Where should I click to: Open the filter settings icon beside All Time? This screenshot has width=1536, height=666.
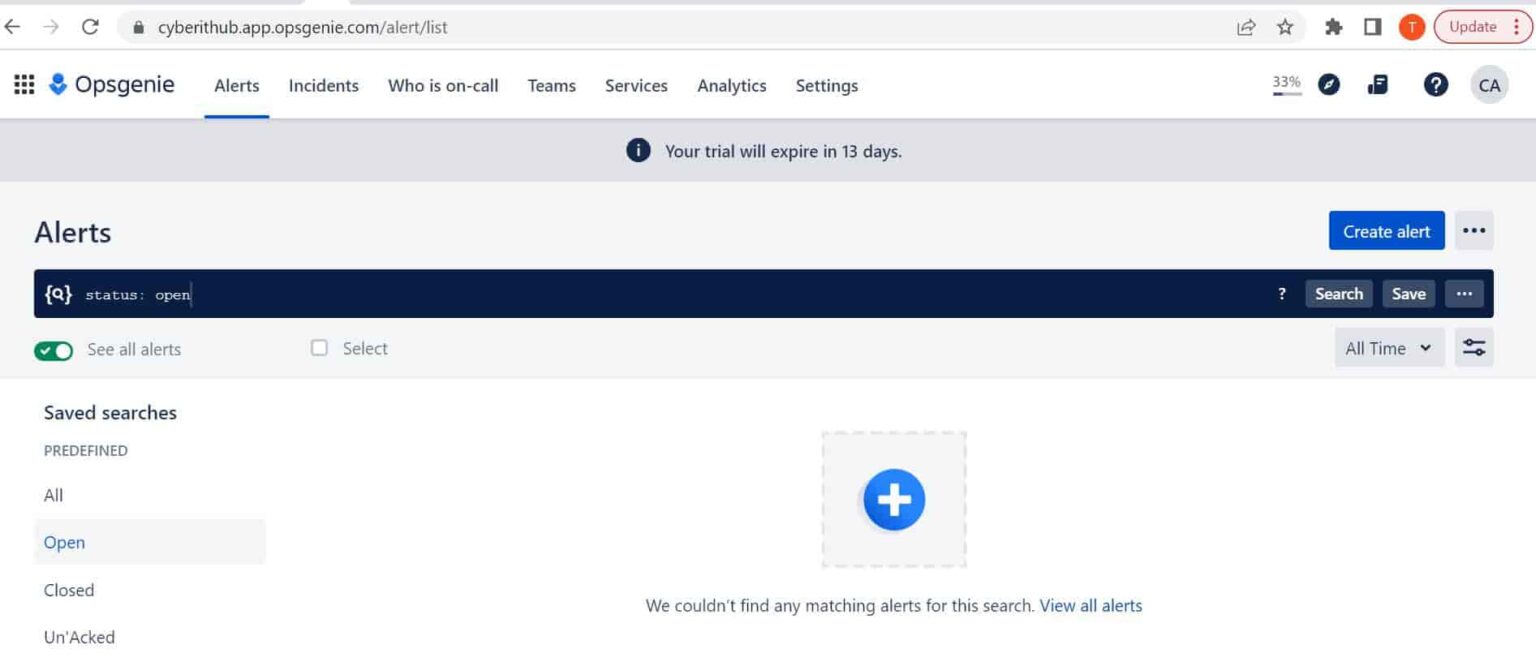[1474, 347]
